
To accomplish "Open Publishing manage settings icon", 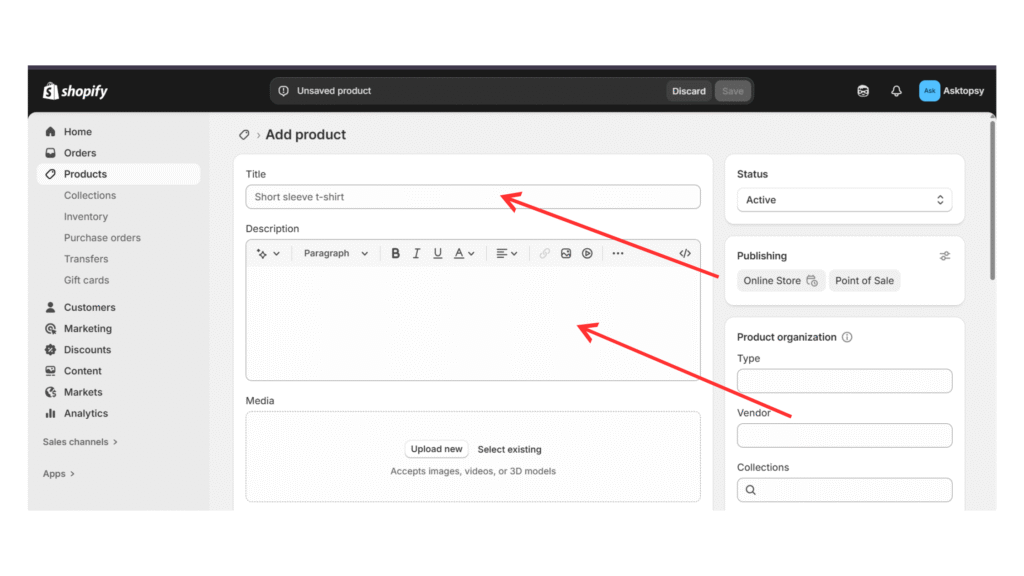I will pos(945,256).
